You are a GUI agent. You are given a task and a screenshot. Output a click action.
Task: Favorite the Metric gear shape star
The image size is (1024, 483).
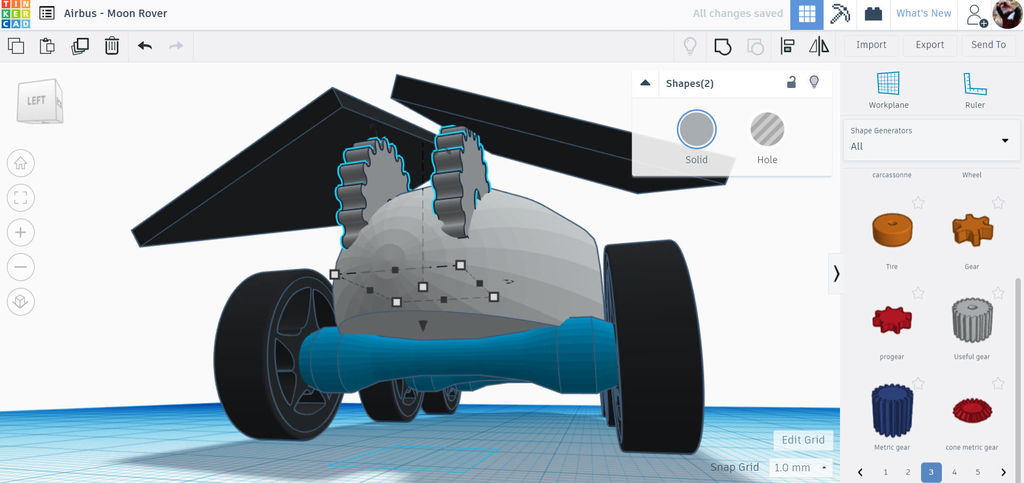tap(918, 382)
